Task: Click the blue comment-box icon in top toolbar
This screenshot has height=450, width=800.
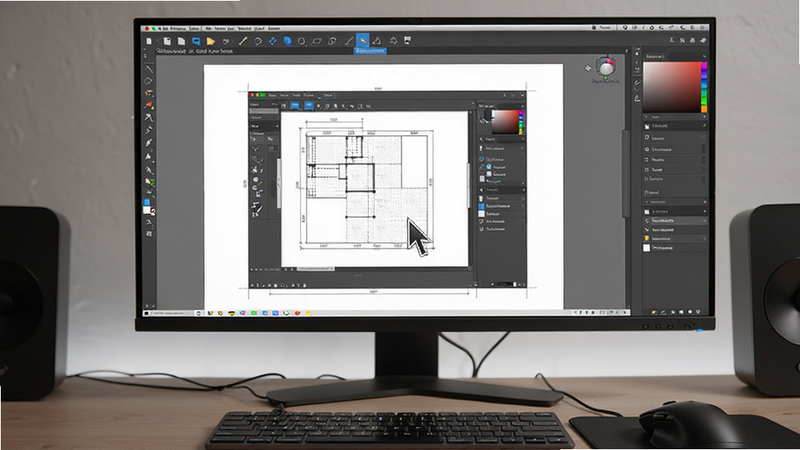Action: tap(196, 41)
